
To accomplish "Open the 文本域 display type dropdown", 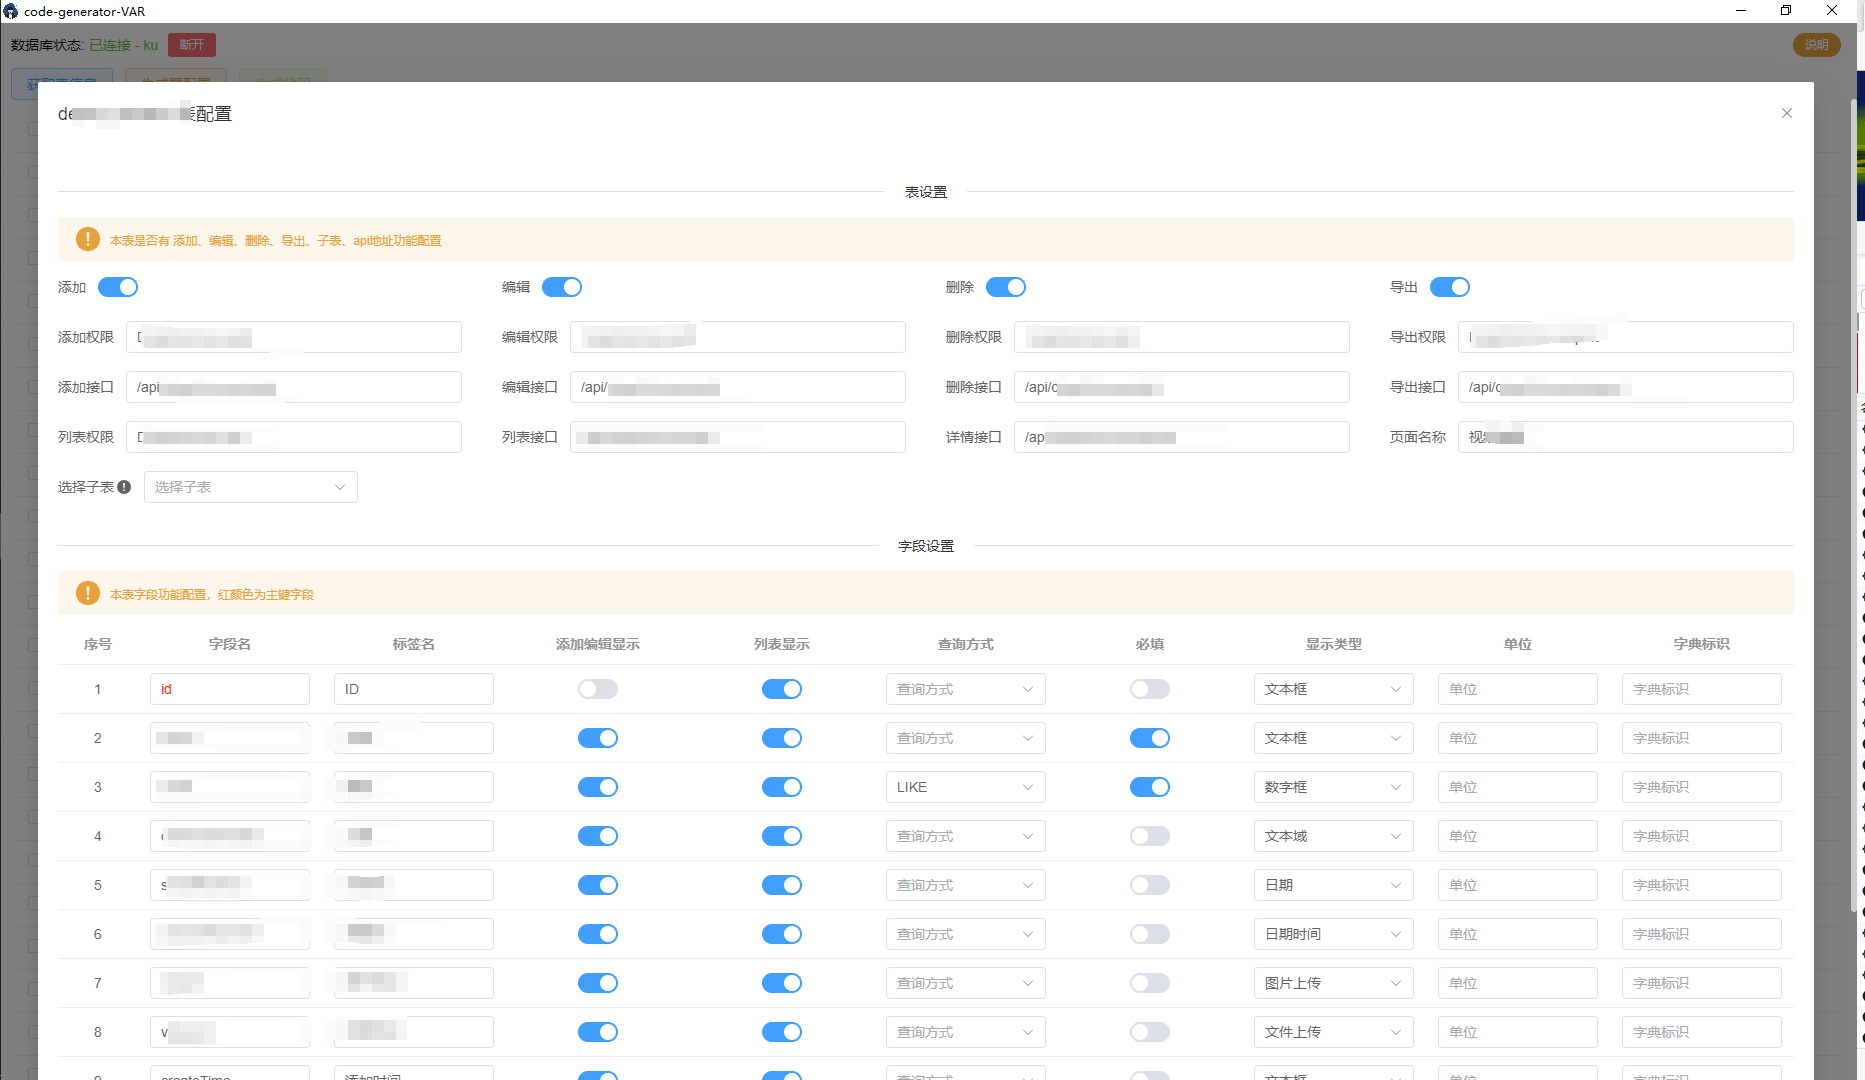I will click(1334, 836).
